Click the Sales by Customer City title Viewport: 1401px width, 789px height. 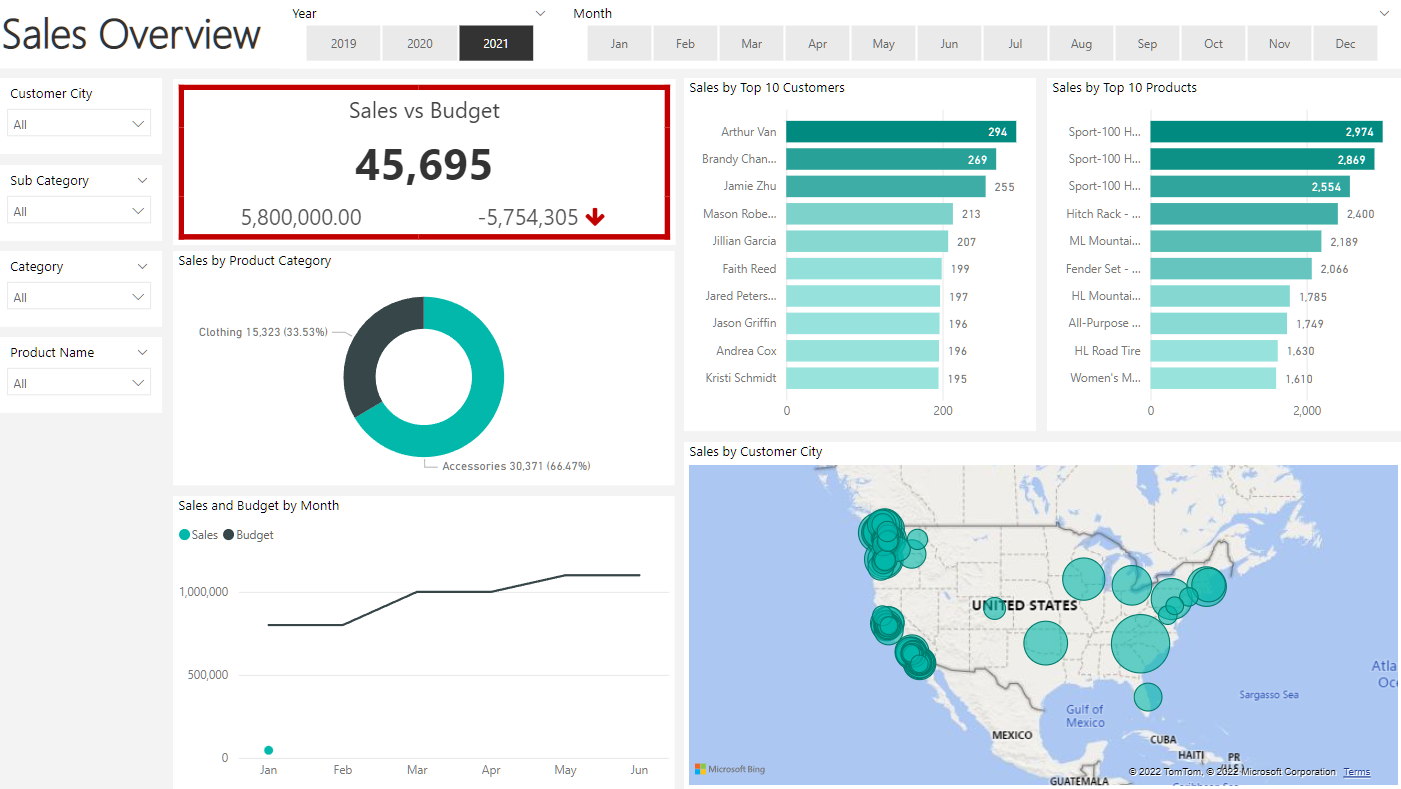[x=756, y=452]
